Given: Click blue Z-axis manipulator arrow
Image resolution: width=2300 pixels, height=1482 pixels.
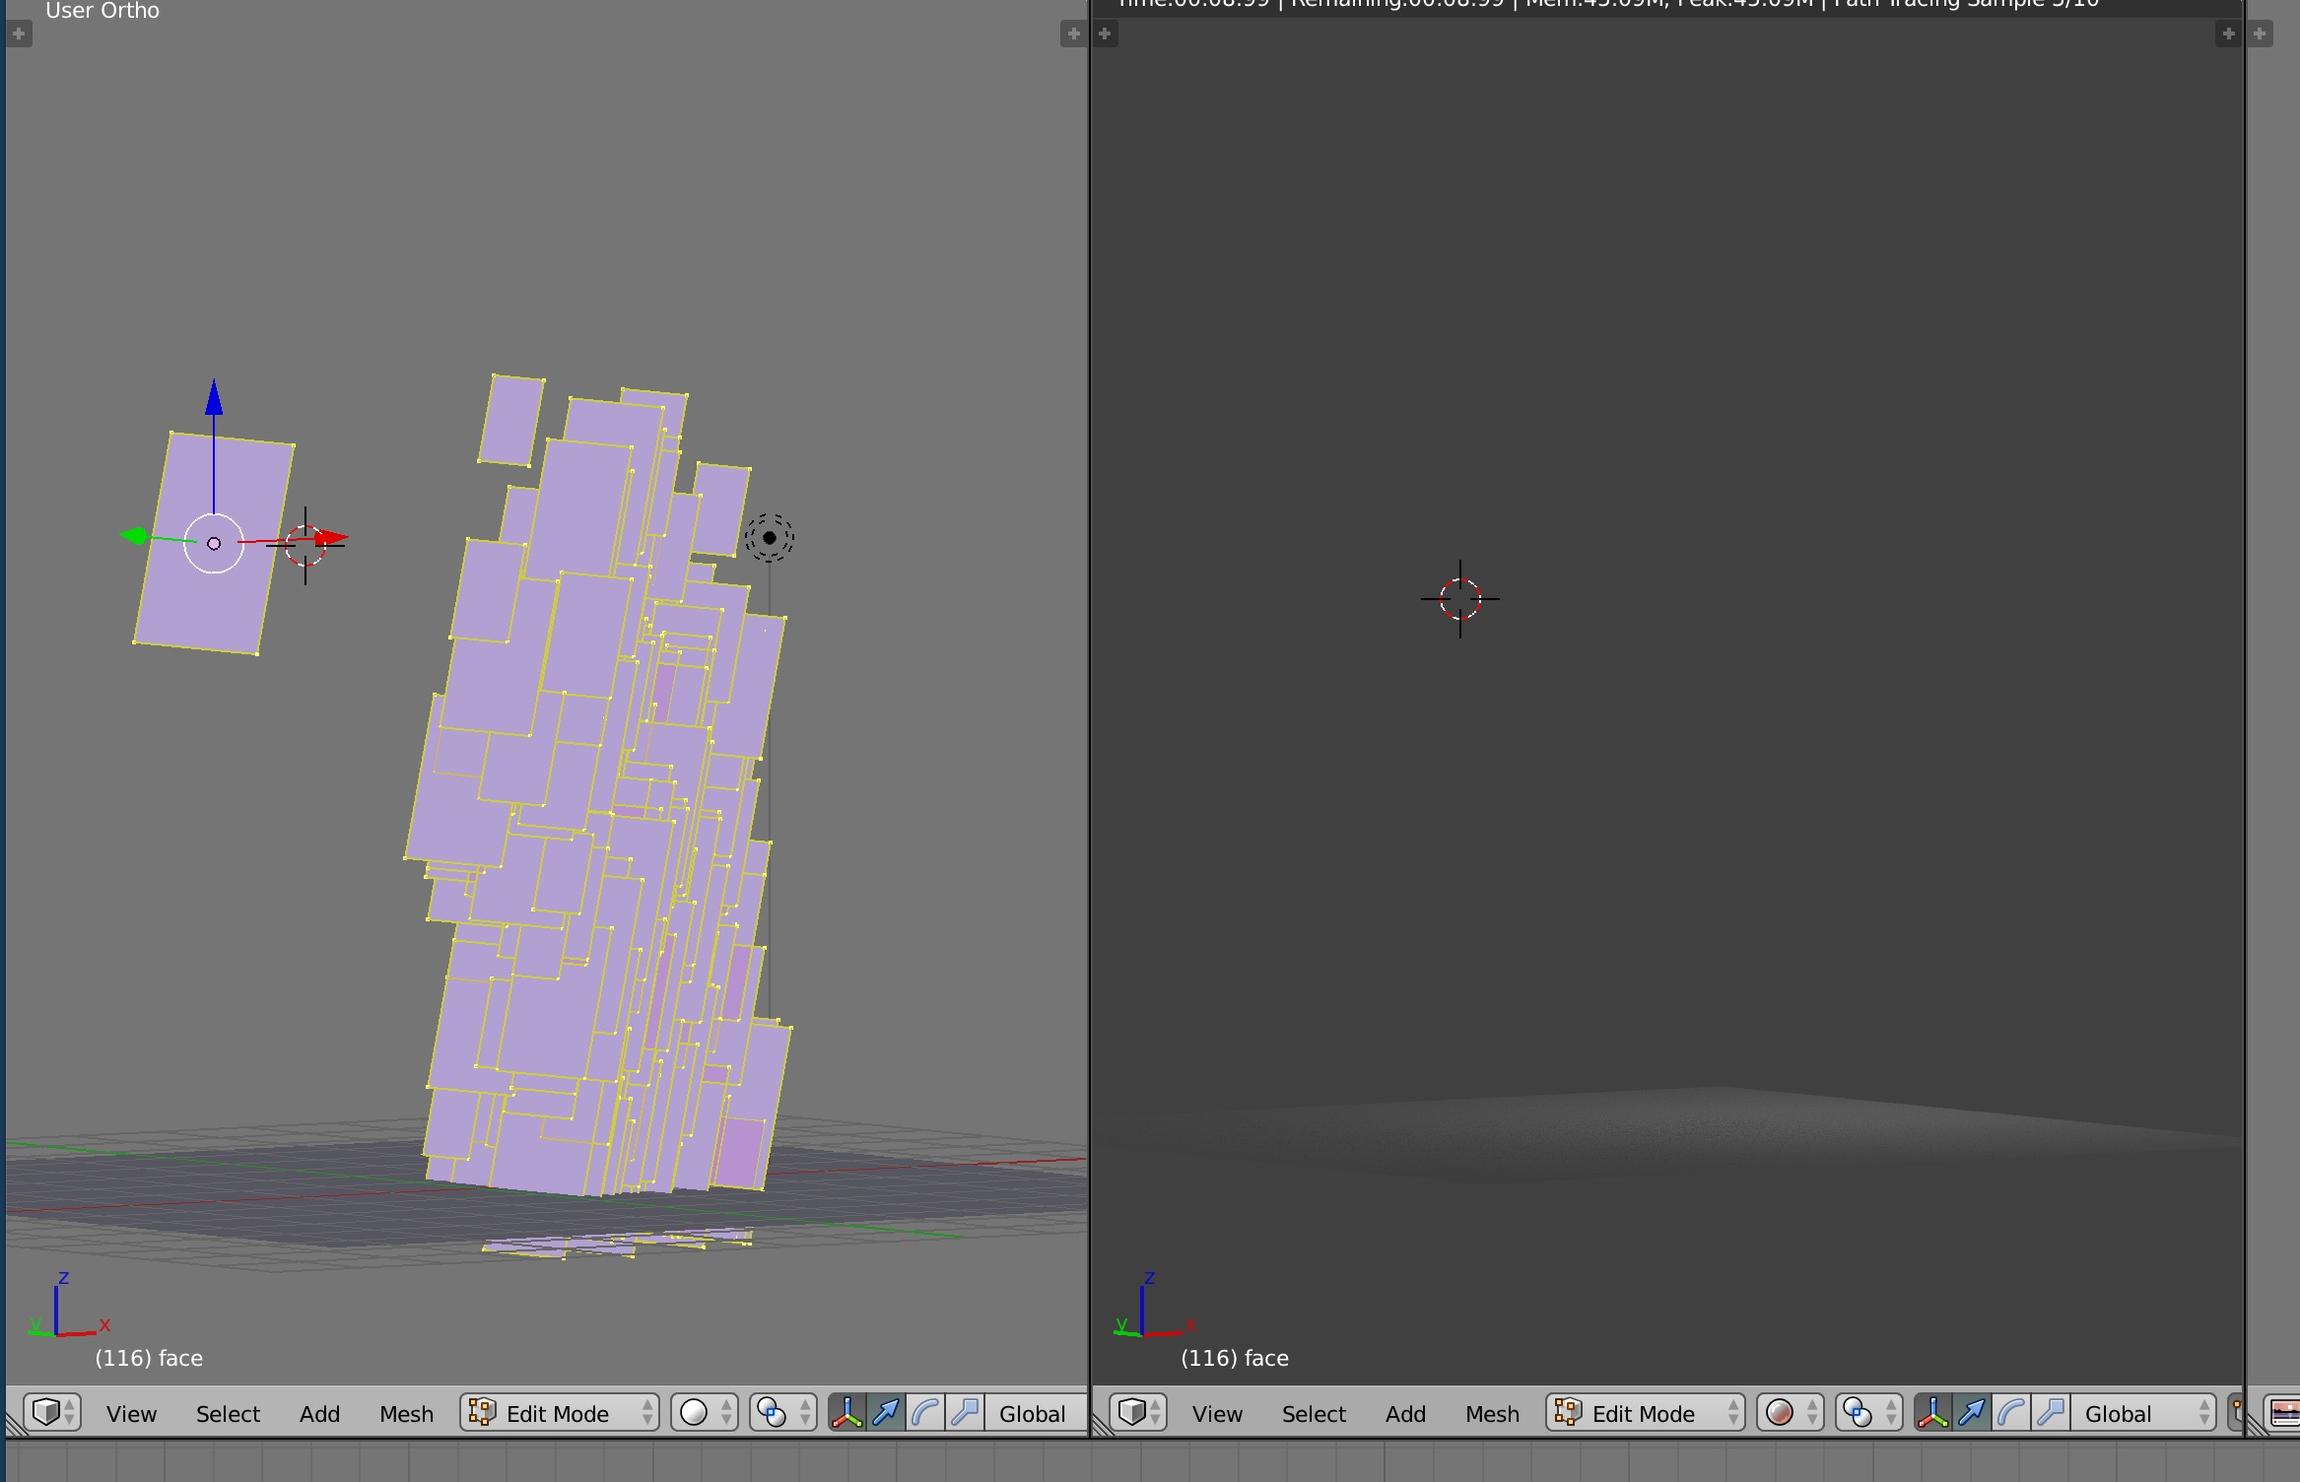Looking at the screenshot, I should pos(214,398).
